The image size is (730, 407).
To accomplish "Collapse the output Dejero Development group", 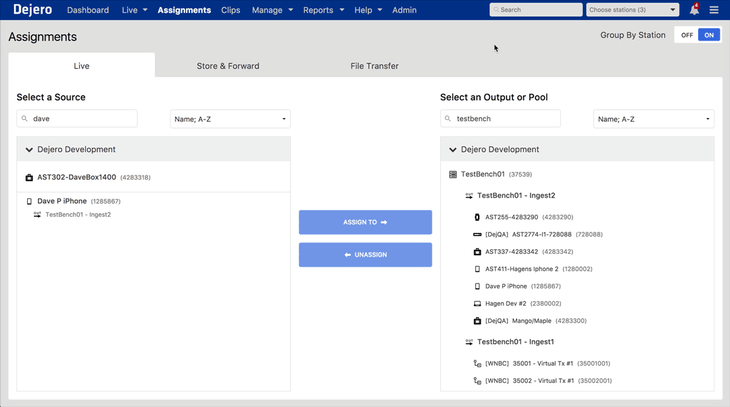I will 453,149.
